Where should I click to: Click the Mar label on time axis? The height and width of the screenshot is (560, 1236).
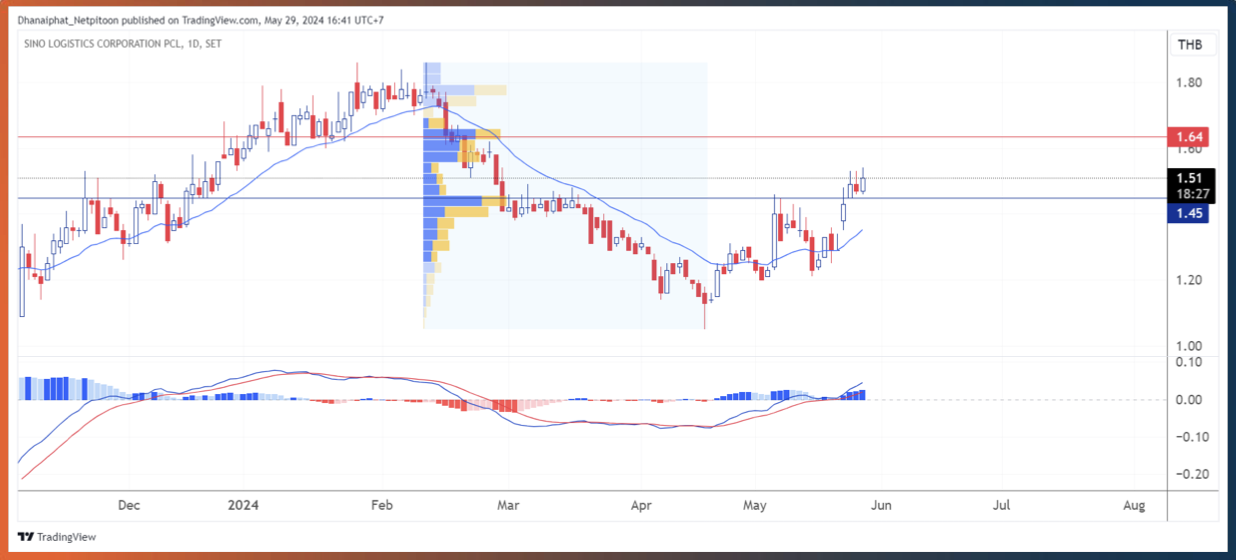tap(509, 506)
